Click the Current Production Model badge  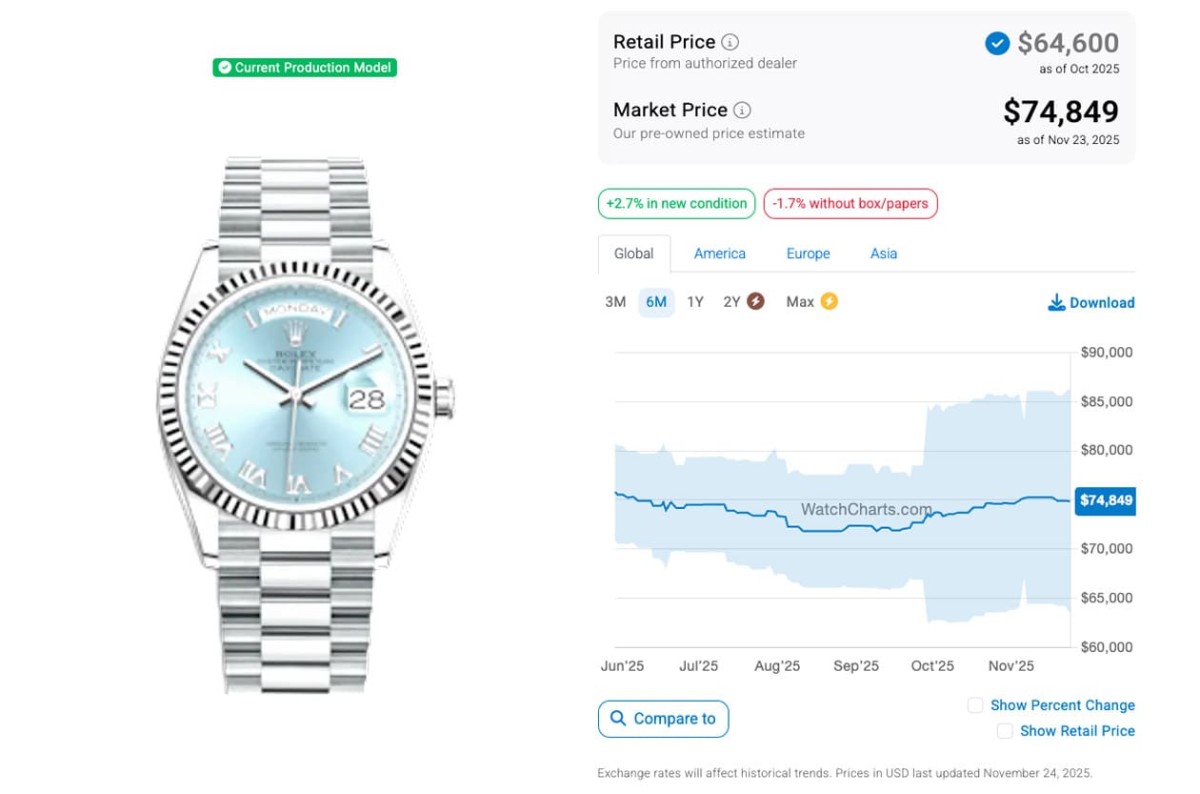pyautogui.click(x=305, y=68)
